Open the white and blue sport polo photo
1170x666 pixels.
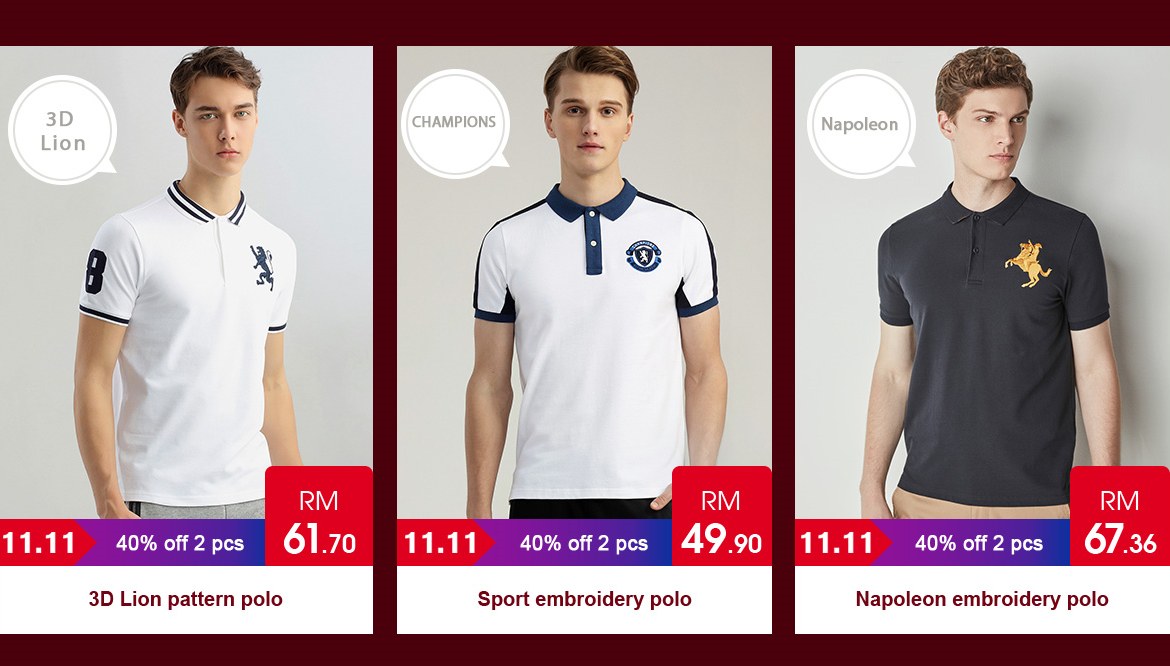coord(584,282)
